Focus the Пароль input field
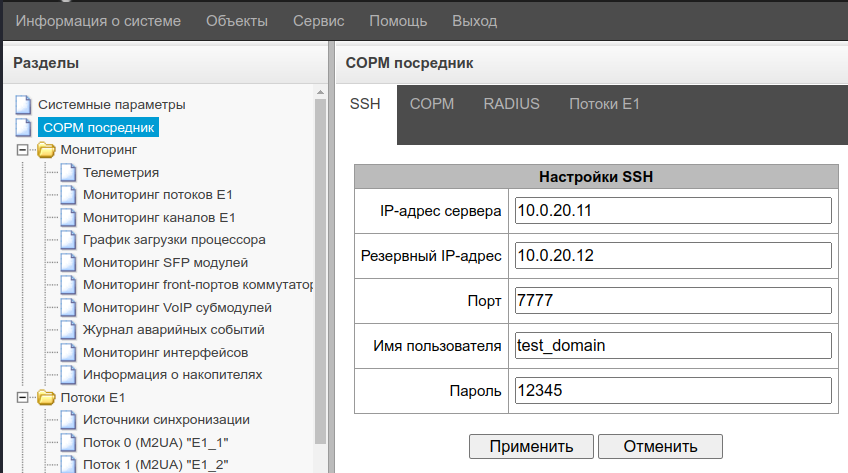The image size is (848, 473). pos(673,391)
